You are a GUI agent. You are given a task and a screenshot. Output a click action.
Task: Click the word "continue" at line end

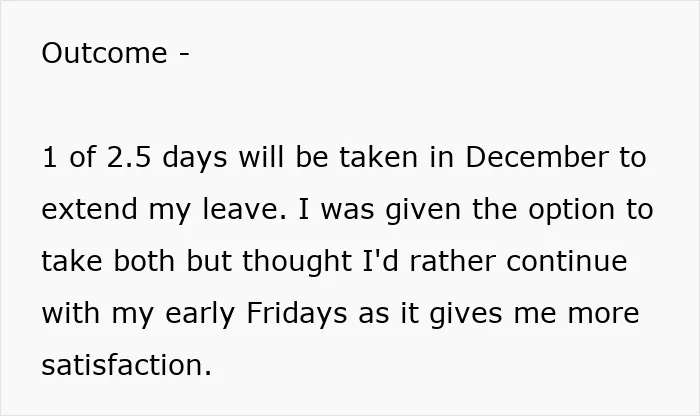pyautogui.click(x=567, y=261)
